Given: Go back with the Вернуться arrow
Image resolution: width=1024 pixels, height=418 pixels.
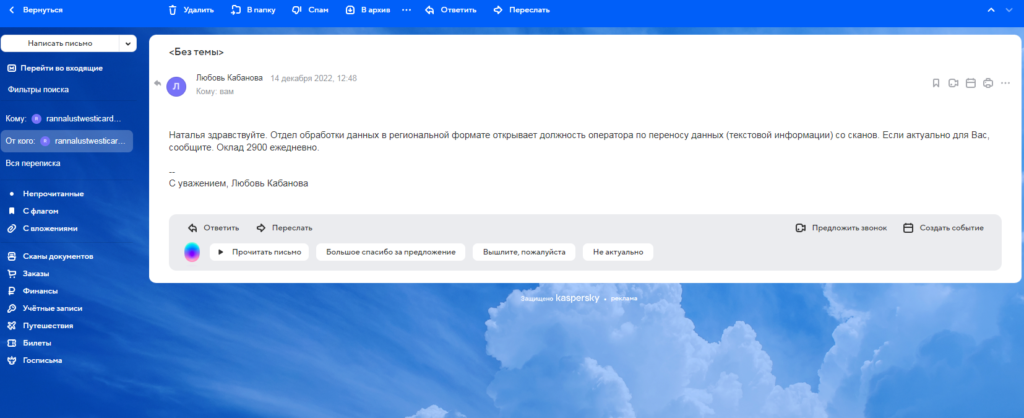Looking at the screenshot, I should (35, 10).
